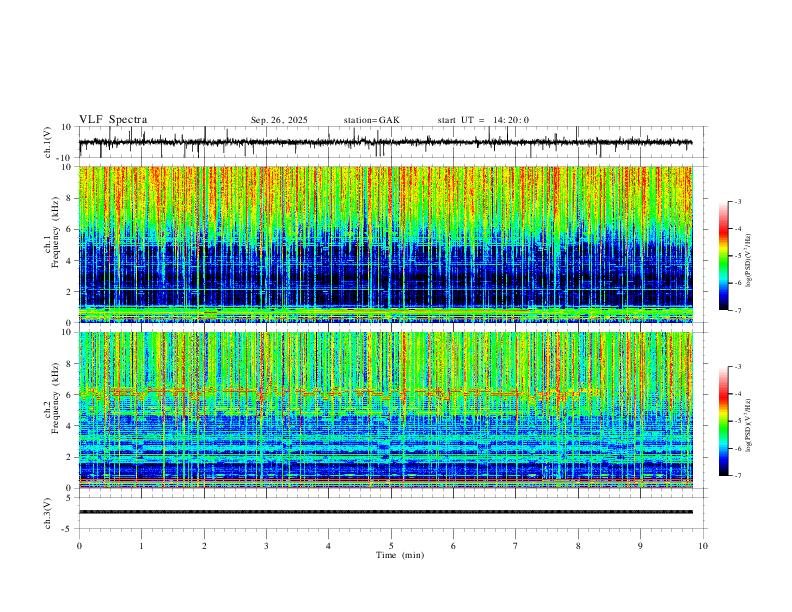Image resolution: width=792 pixels, height=612 pixels.
Task: Click the "-3" tick on ch.2 color bar
Action: click(x=737, y=367)
